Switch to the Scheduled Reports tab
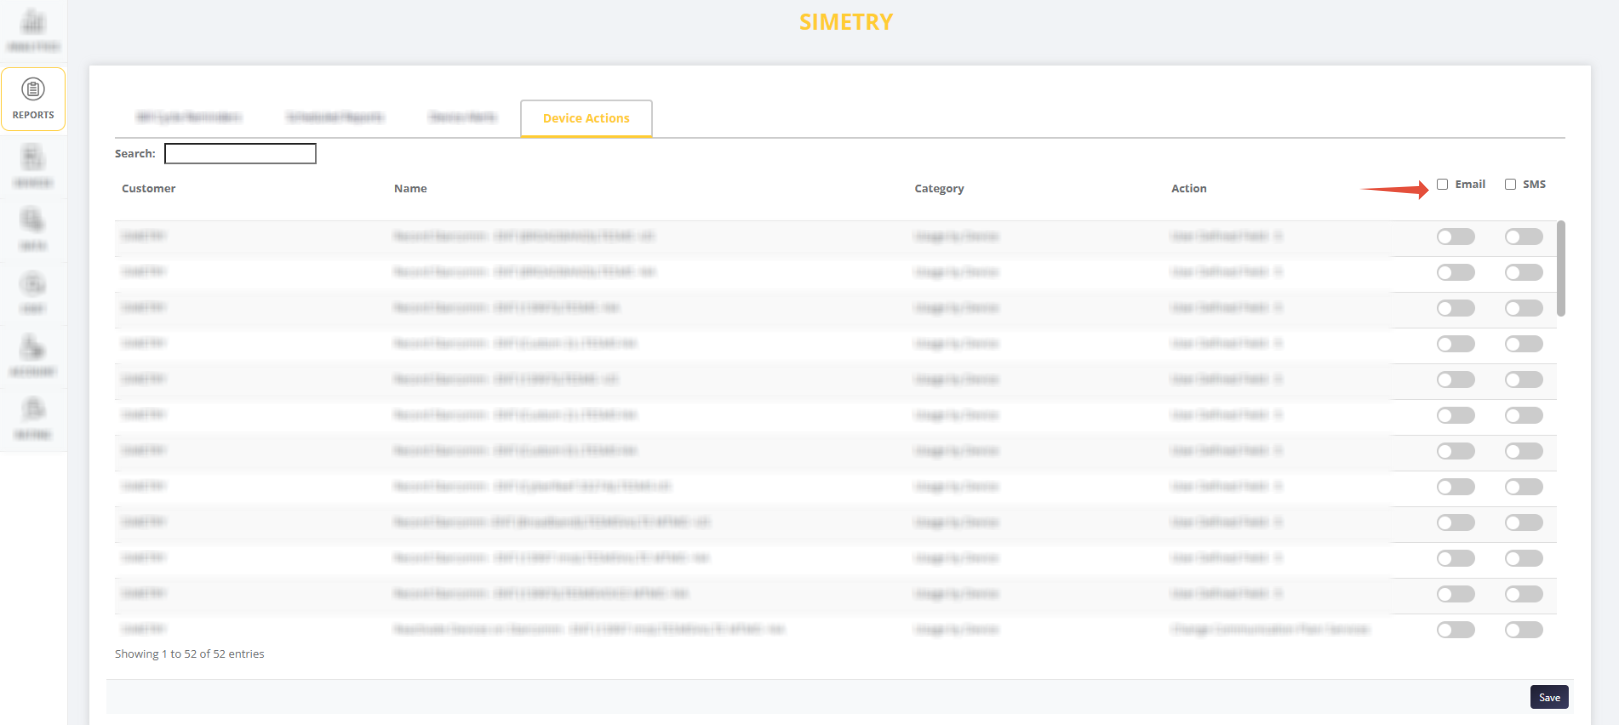This screenshot has width=1619, height=725. click(x=335, y=117)
